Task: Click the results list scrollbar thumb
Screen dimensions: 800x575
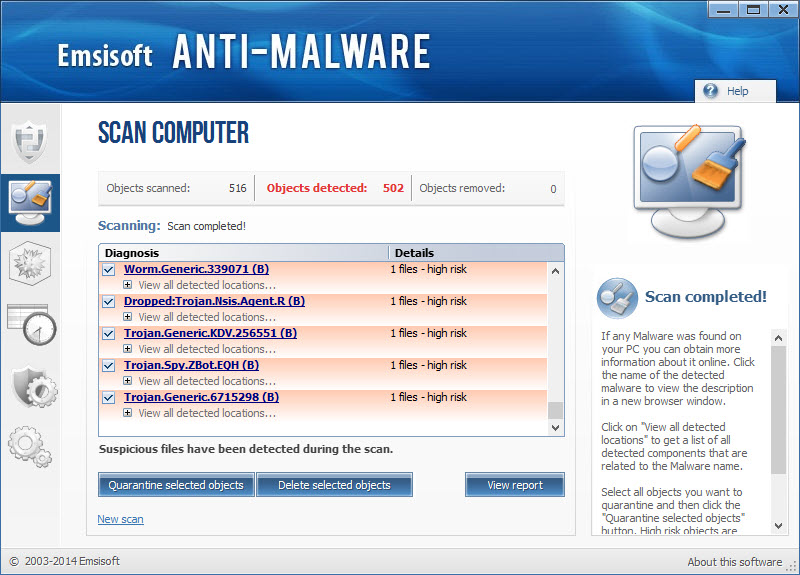Action: (x=556, y=410)
